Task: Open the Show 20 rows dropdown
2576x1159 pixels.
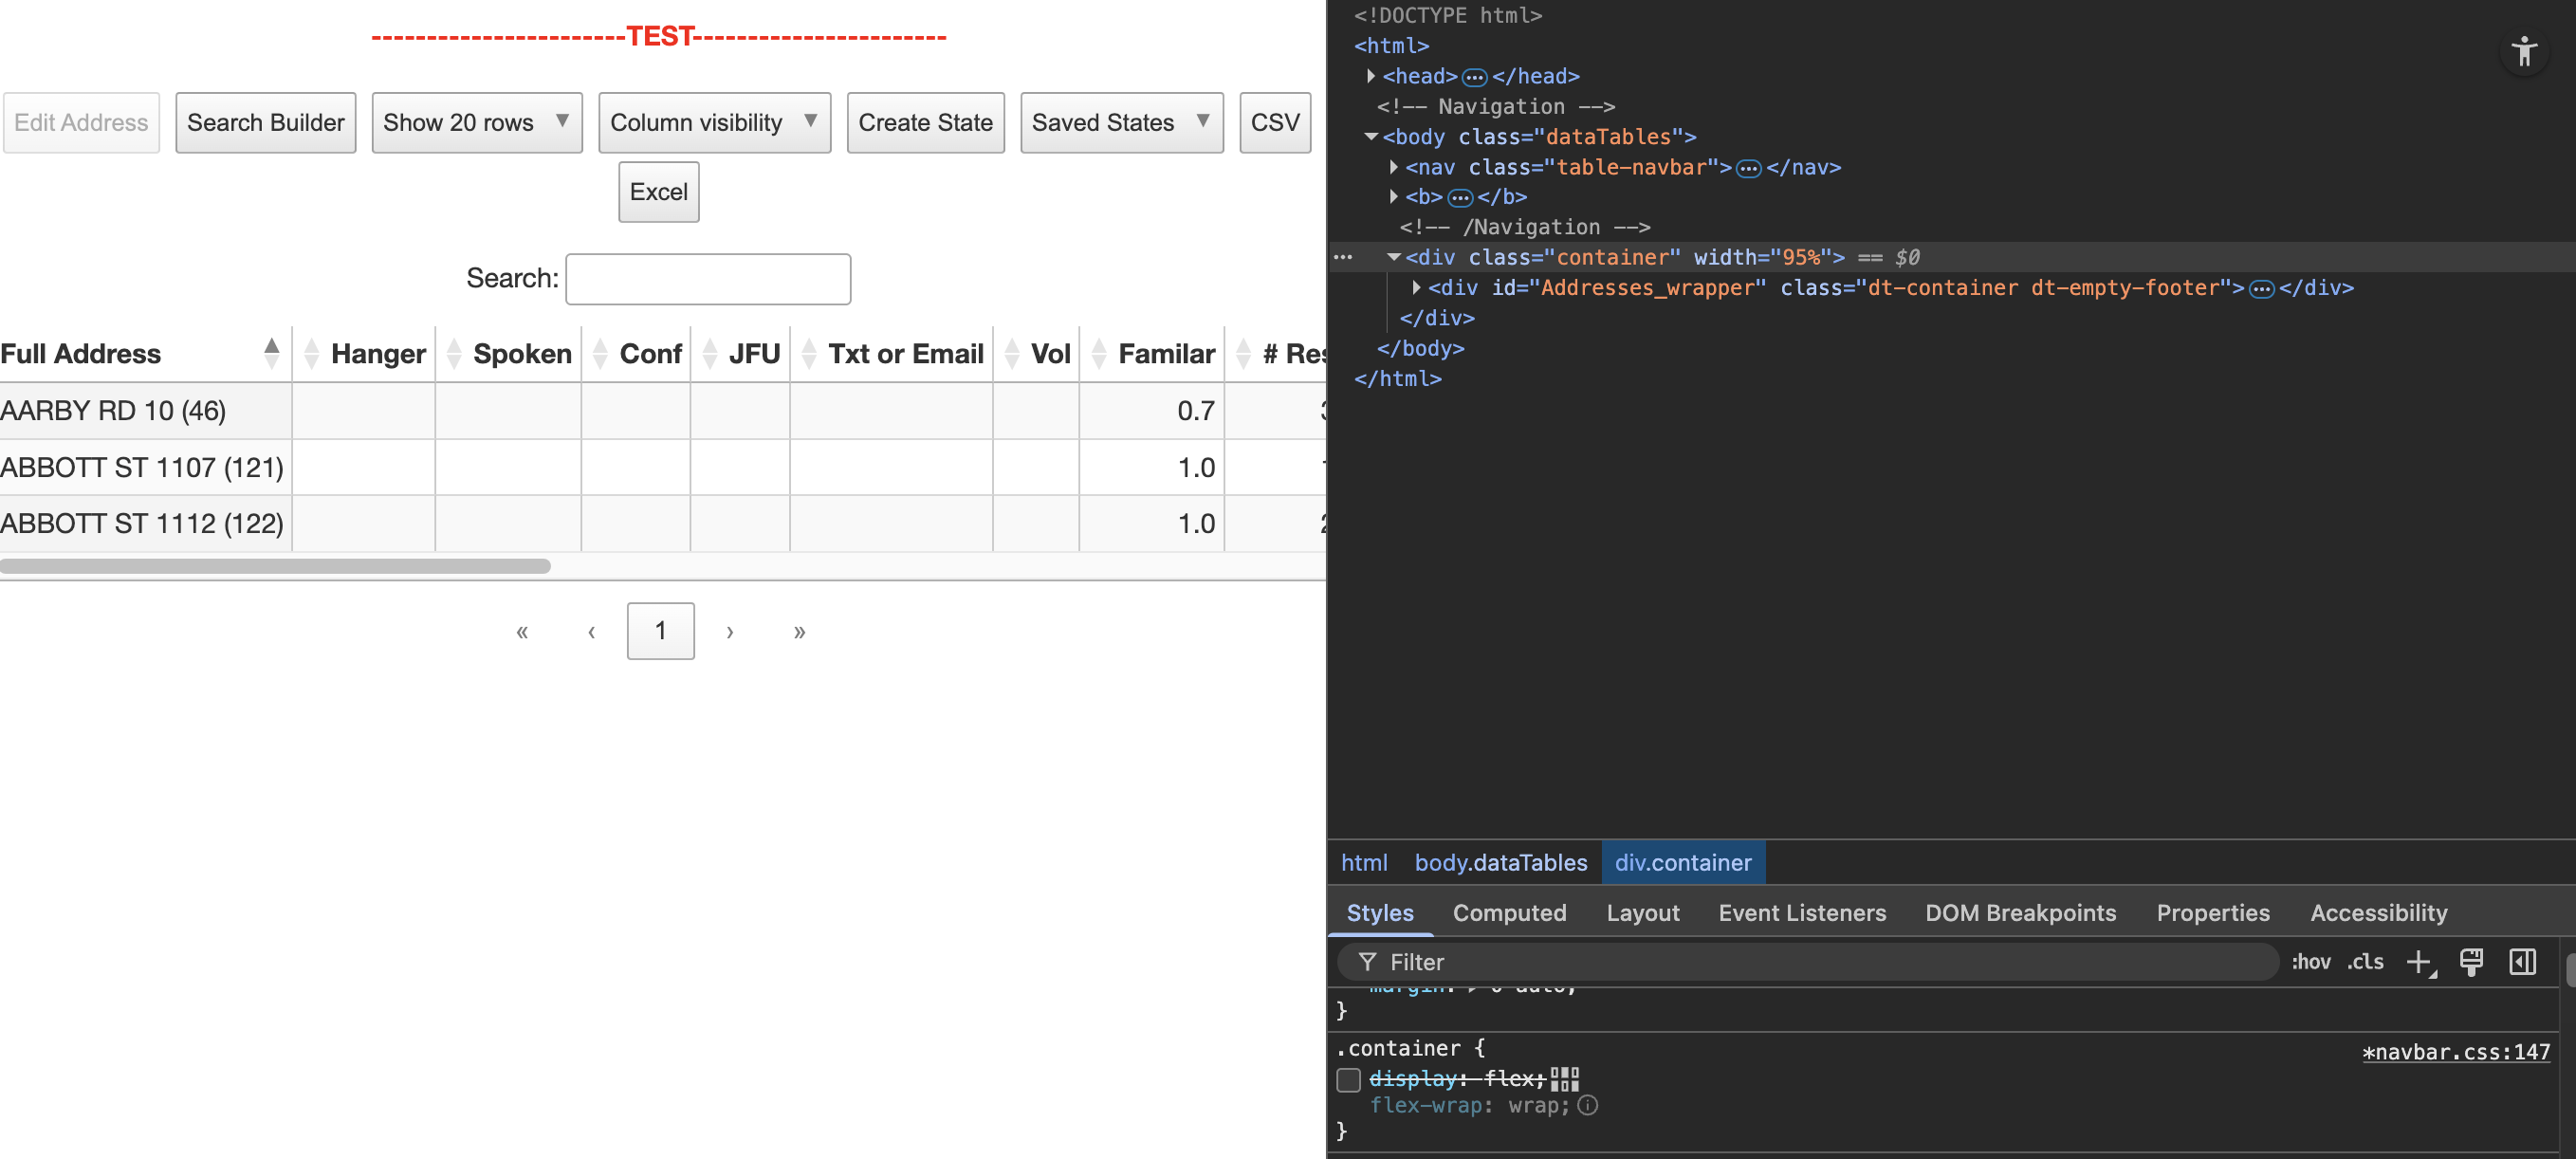Action: [477, 123]
